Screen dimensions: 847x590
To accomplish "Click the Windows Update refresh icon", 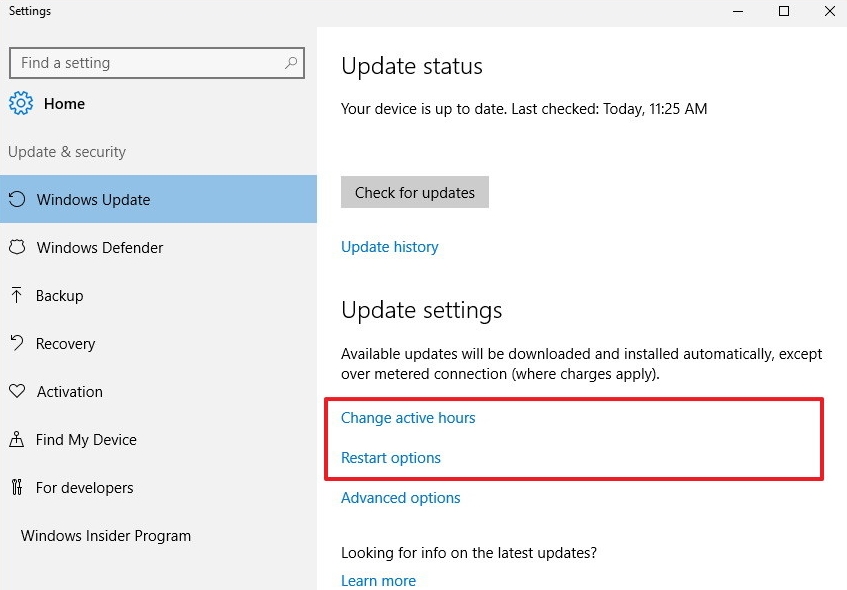I will coord(16,199).
